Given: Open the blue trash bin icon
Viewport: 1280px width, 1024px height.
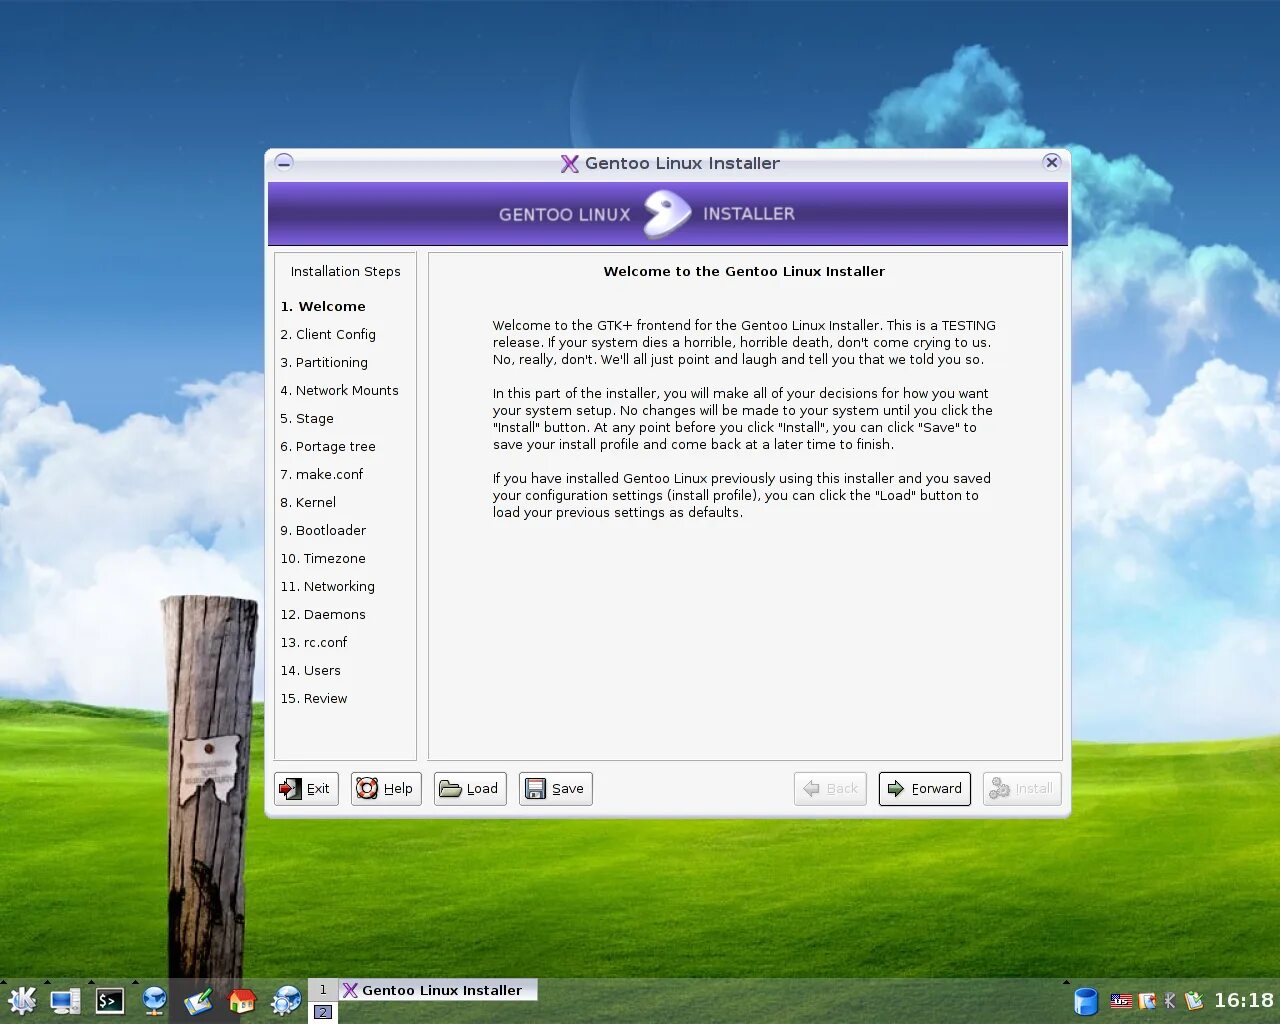Looking at the screenshot, I should [1086, 1001].
